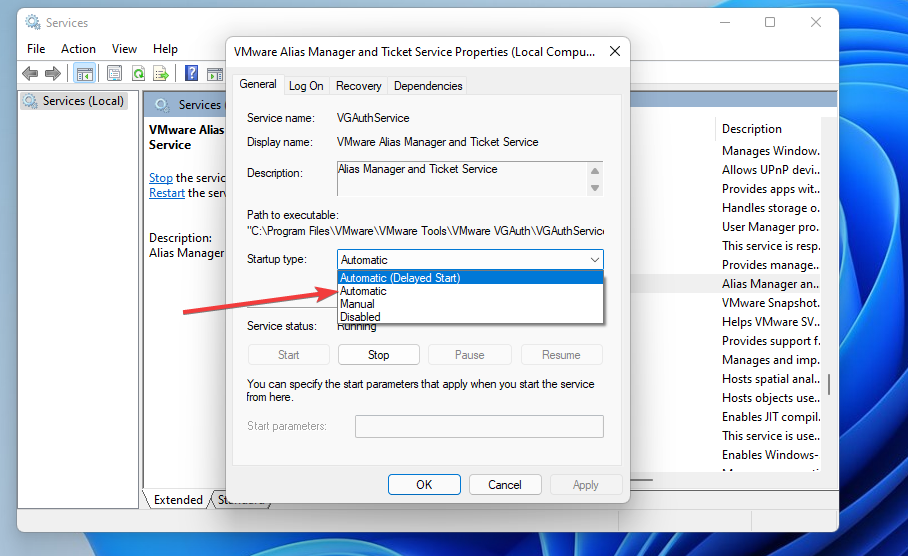Toggle Show/Hide Action Pane toolbar icon
The height and width of the screenshot is (556, 908).
click(215, 74)
